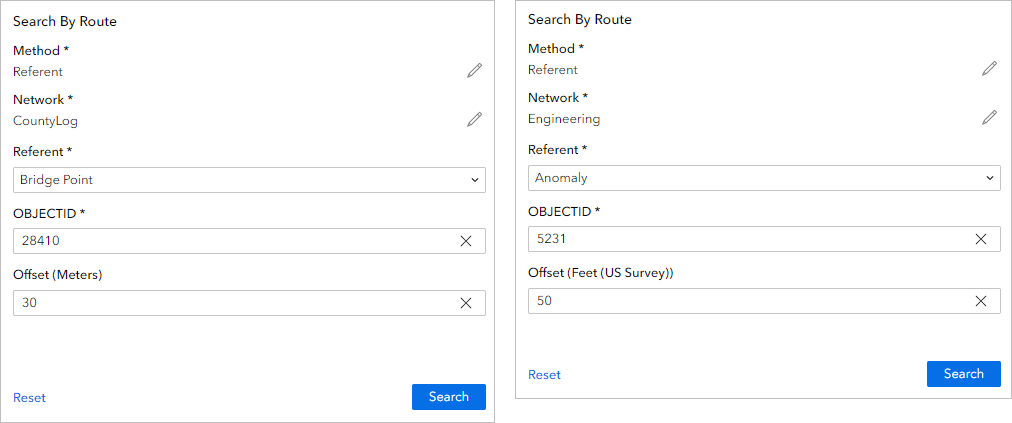This screenshot has width=1012, height=423.
Task: Edit Method in the Engineering panel
Action: [989, 68]
